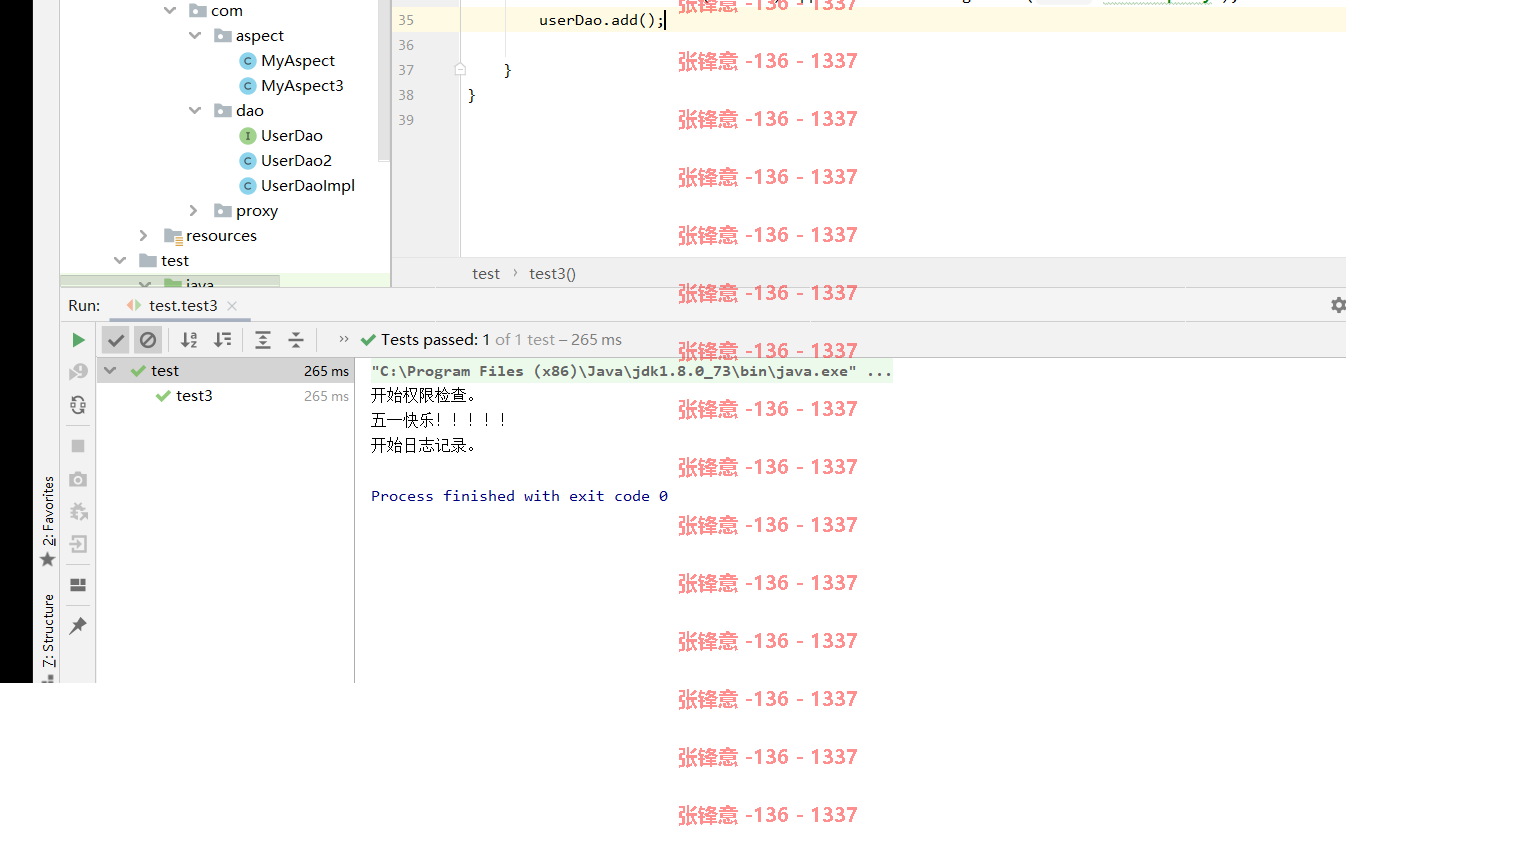1536x864 pixels.
Task: Pin the run tab
Action: [x=78, y=626]
